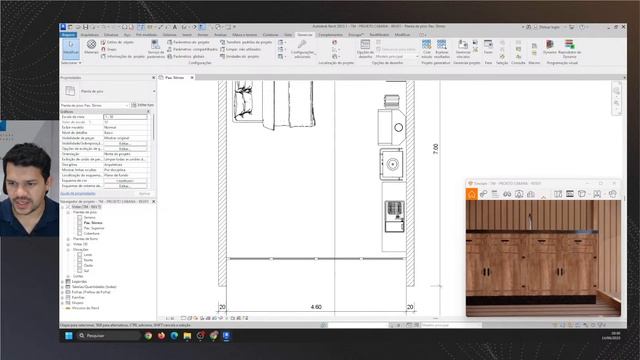Open Parâmetros do projeto

pos(189,42)
